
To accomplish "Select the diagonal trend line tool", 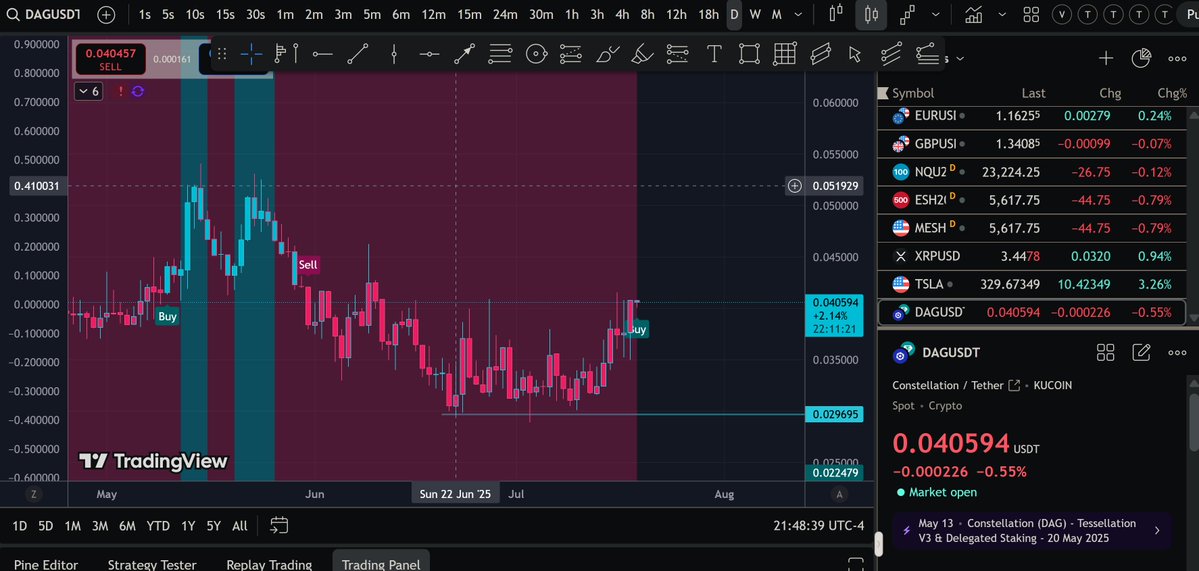I will coord(357,54).
